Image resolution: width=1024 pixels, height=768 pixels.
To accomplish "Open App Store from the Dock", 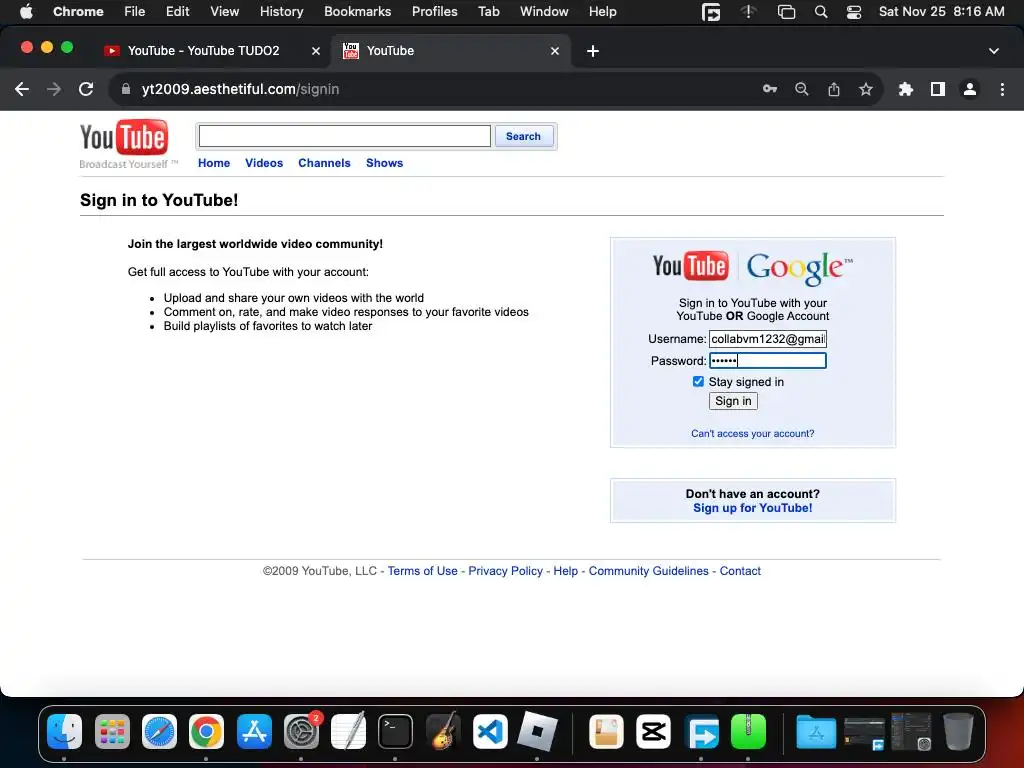I will pos(254,731).
